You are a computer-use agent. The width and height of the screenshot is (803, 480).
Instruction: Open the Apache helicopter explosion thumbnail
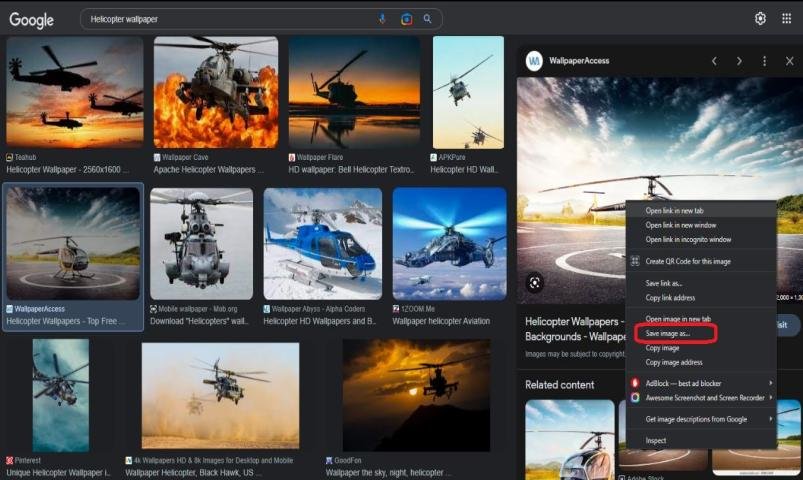215,92
